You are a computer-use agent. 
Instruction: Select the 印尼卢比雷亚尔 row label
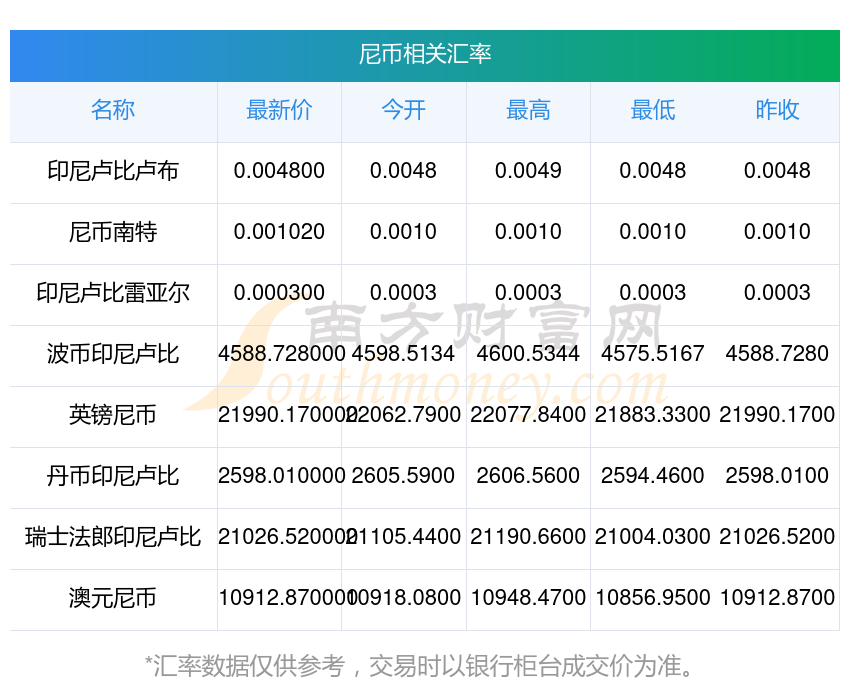tap(113, 293)
